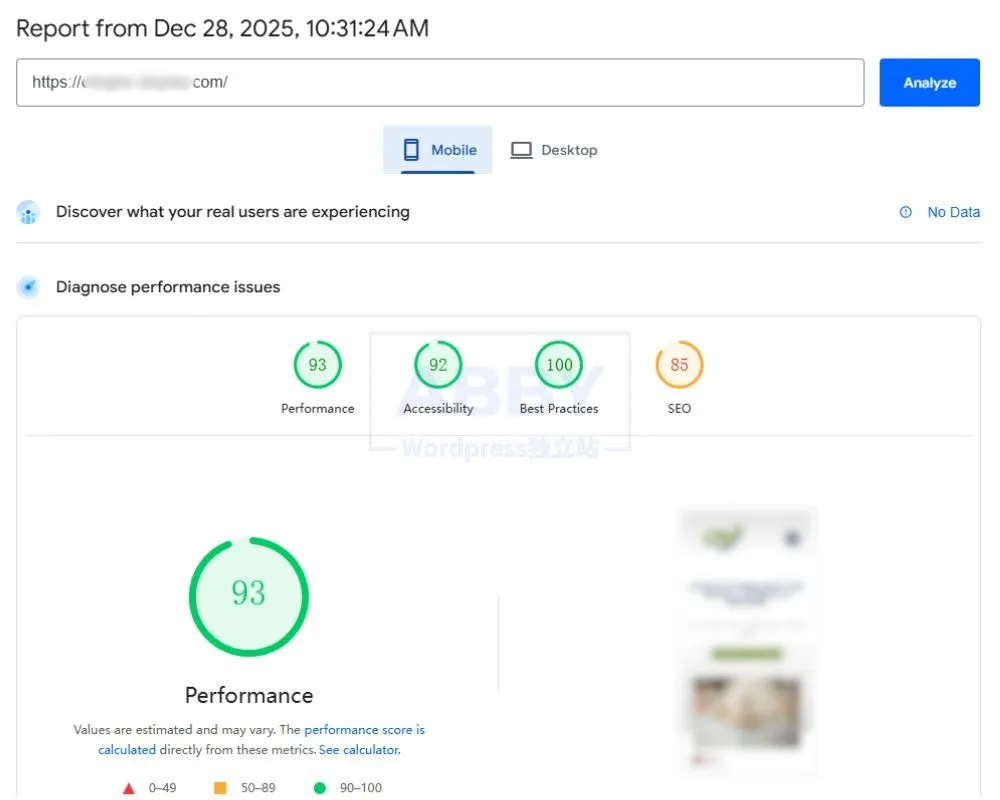Image resolution: width=1000 pixels, height=800 pixels.
Task: Click the desktop monitor icon
Action: (521, 150)
